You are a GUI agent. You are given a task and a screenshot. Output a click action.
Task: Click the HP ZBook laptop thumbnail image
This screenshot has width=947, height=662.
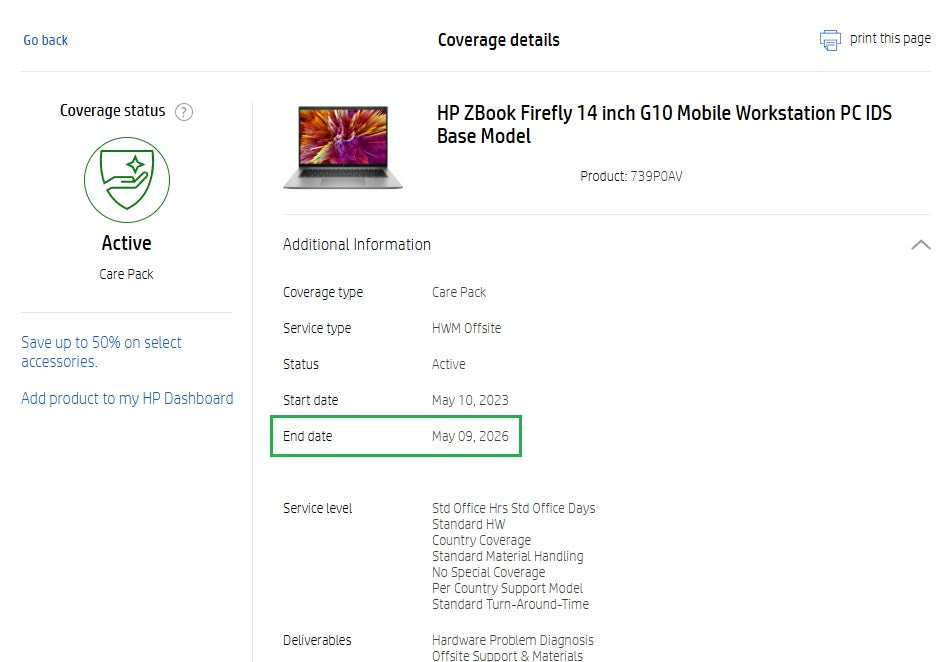[x=343, y=147]
